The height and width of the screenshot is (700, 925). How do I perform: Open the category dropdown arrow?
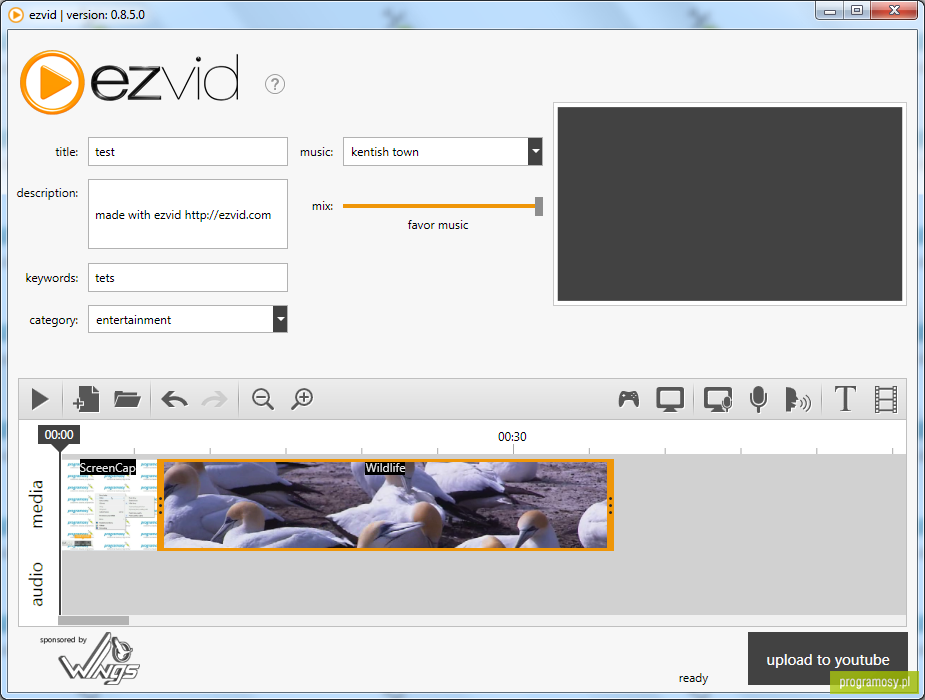[x=280, y=319]
